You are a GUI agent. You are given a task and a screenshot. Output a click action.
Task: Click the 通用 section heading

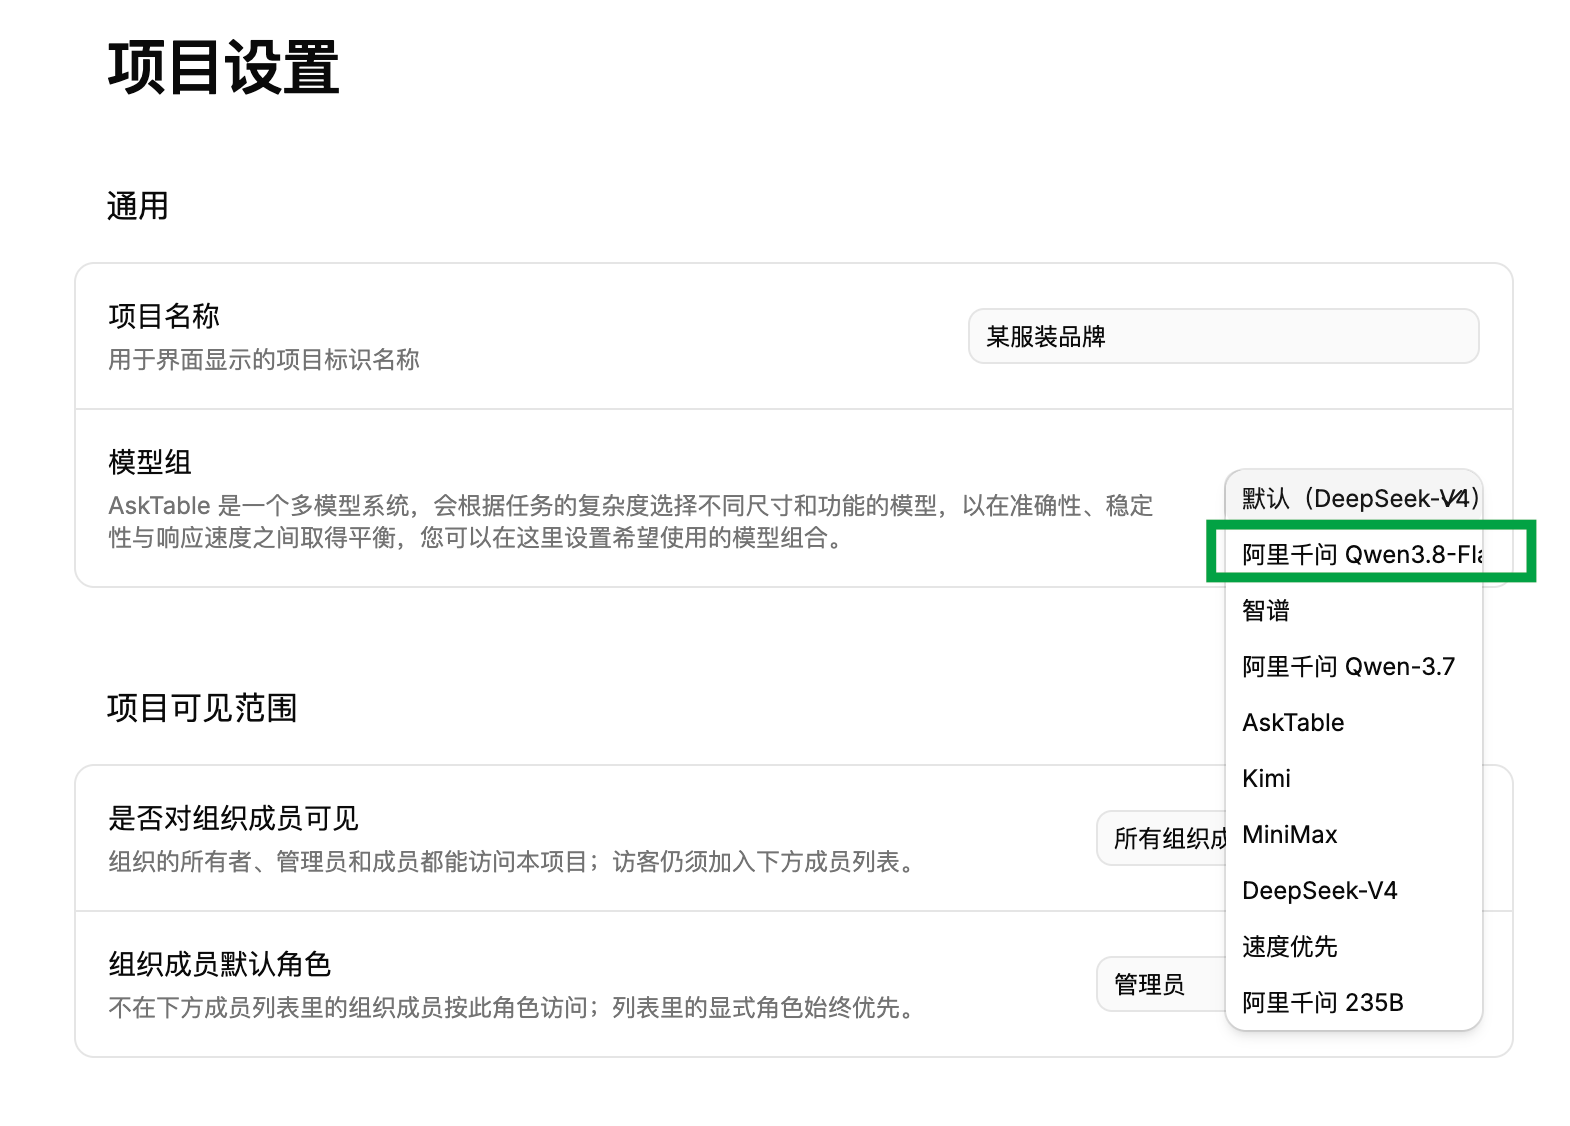pos(138,206)
